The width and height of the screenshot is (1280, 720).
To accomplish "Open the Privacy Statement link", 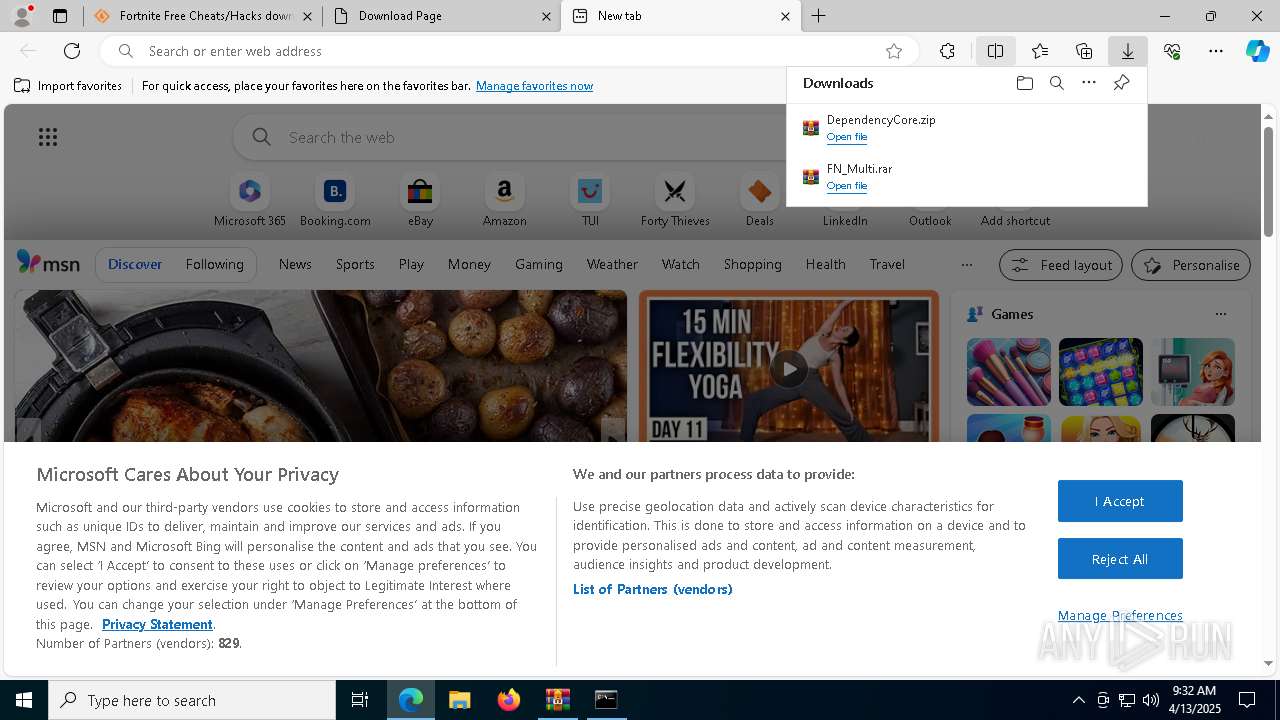I will tap(157, 624).
